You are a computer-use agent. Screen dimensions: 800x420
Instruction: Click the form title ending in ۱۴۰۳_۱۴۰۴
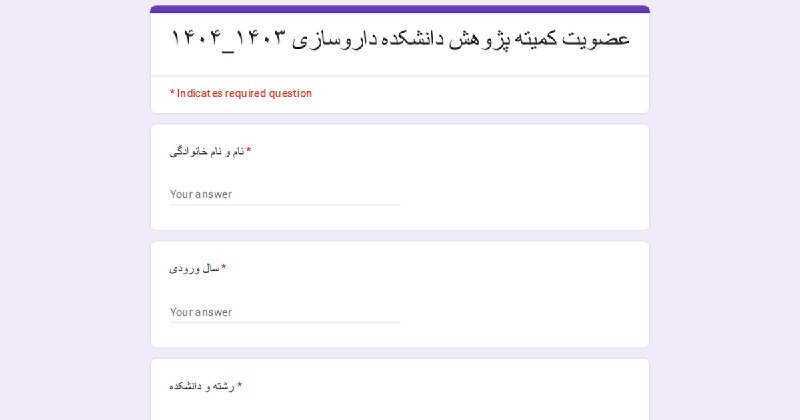tap(400, 39)
